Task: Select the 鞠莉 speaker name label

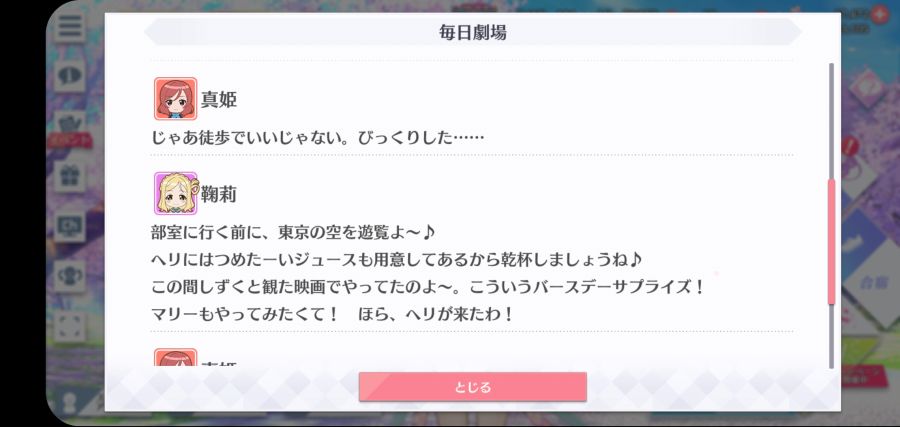Action: (219, 195)
